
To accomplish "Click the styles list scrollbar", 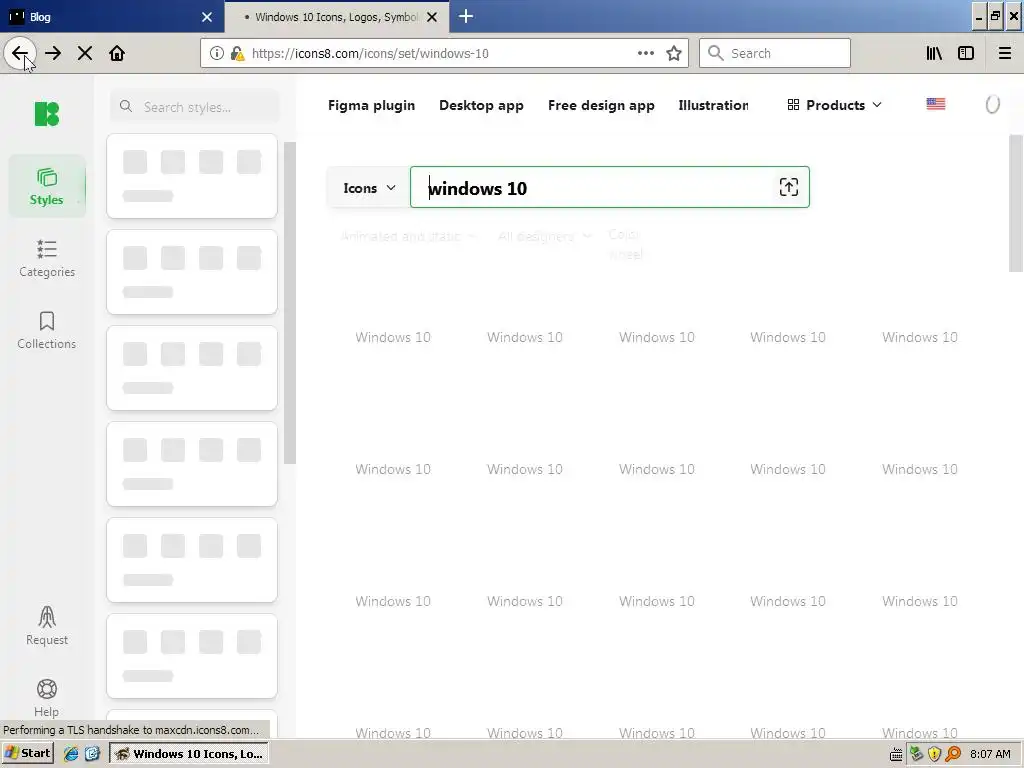I will click(290, 303).
